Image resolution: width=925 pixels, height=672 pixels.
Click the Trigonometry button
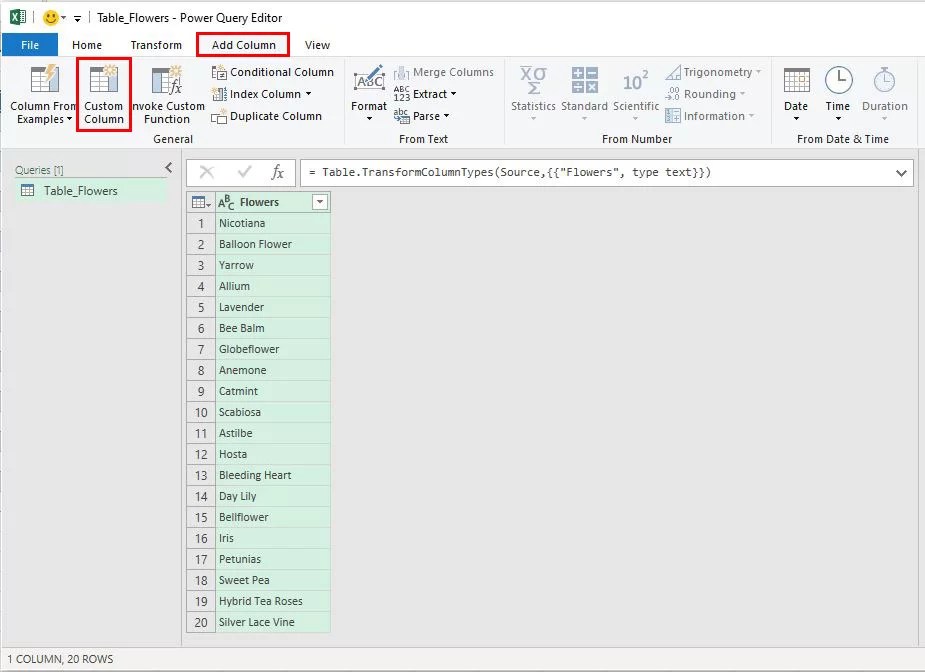(714, 72)
